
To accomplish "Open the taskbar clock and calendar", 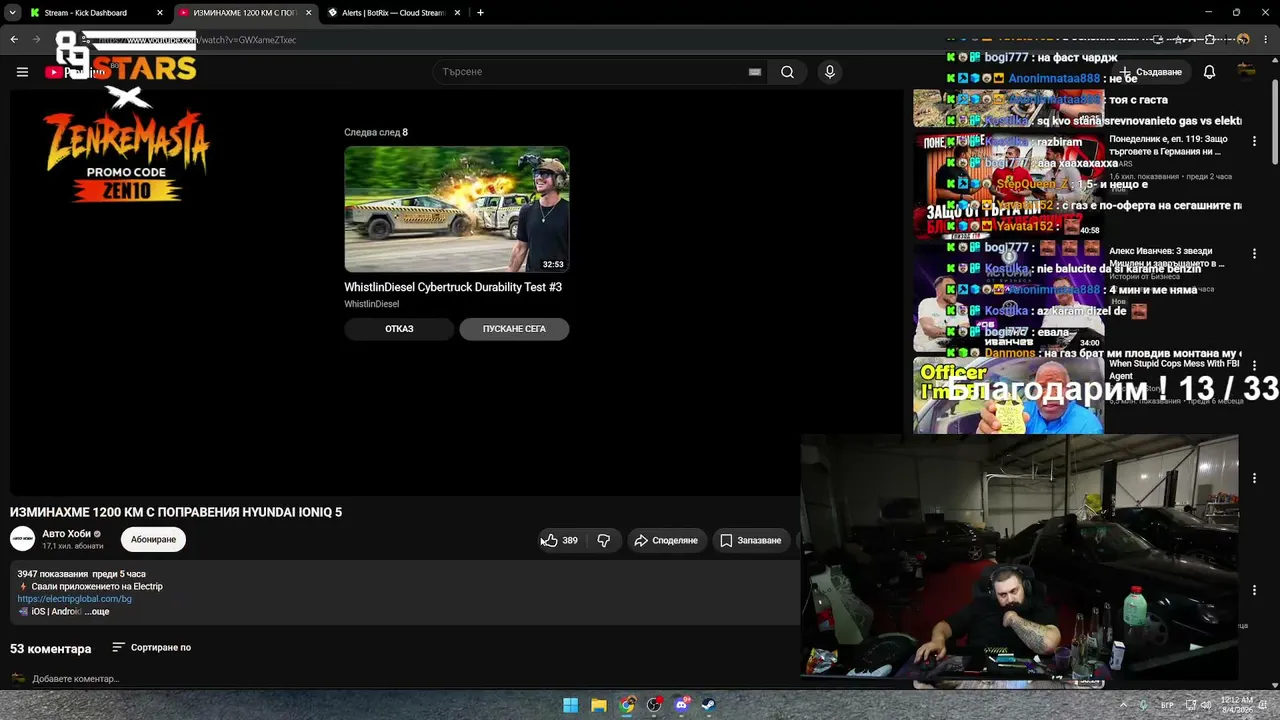I will (1237, 705).
